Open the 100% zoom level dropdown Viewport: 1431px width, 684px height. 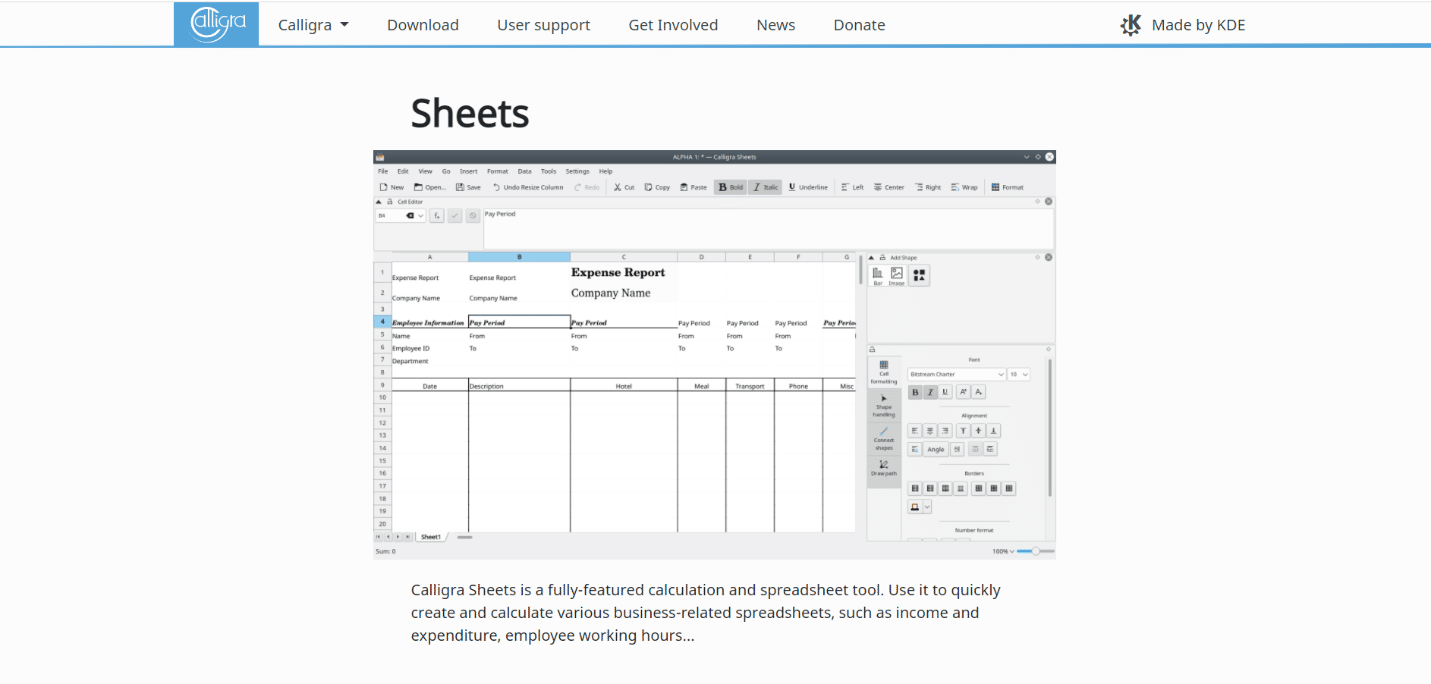(x=1003, y=551)
